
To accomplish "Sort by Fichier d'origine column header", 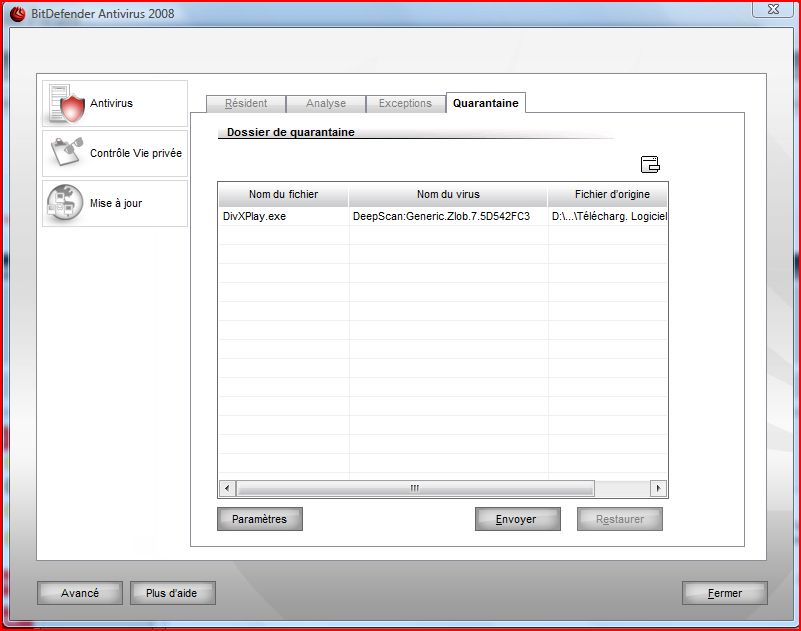I will (607, 194).
